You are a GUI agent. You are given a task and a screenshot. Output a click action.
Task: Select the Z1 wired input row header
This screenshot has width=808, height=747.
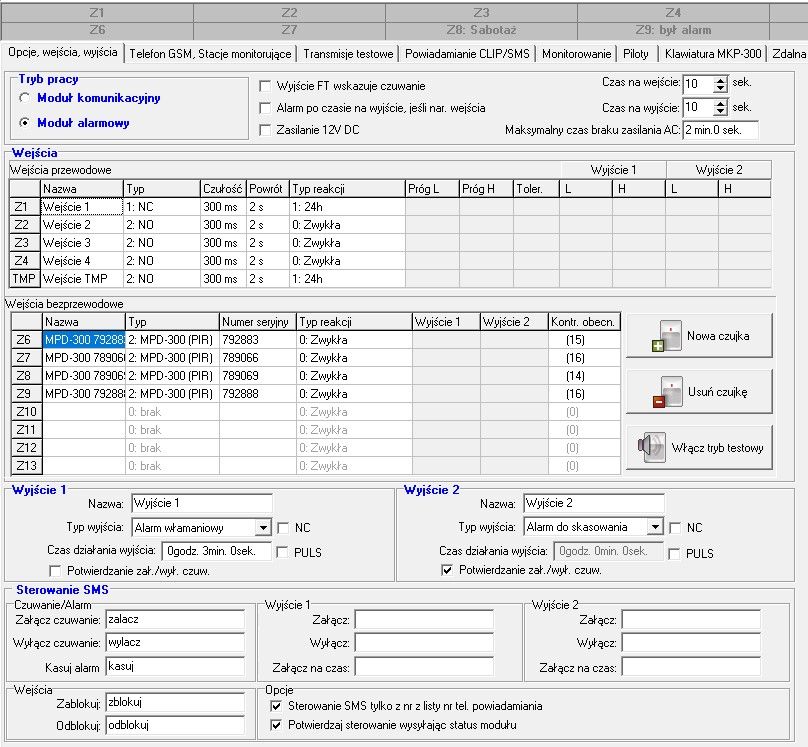(25, 207)
